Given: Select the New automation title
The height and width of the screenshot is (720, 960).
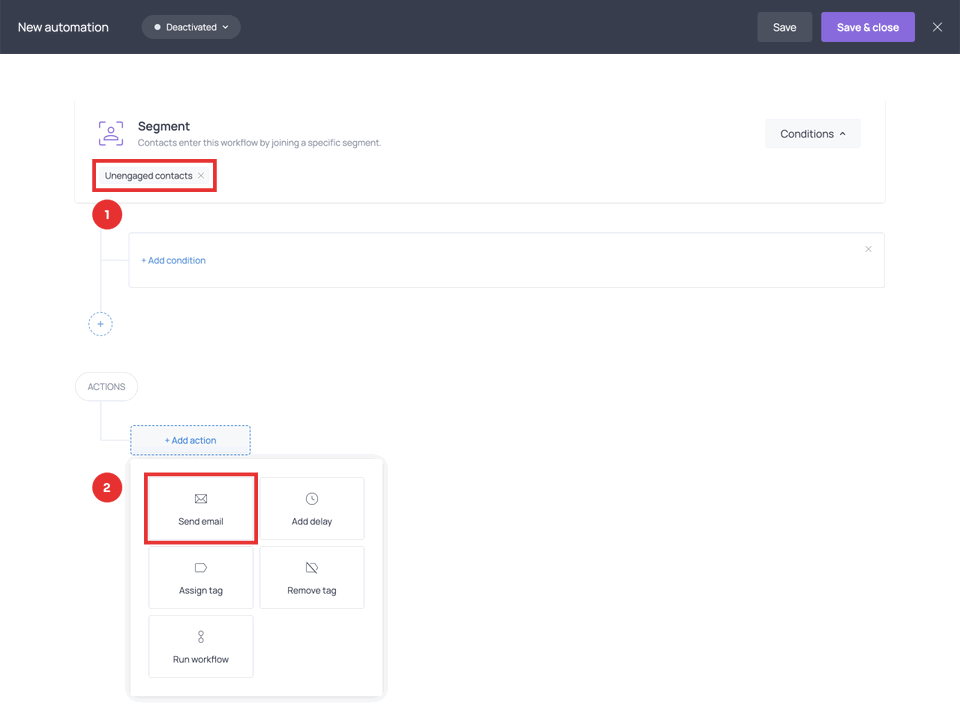Looking at the screenshot, I should pyautogui.click(x=63, y=27).
